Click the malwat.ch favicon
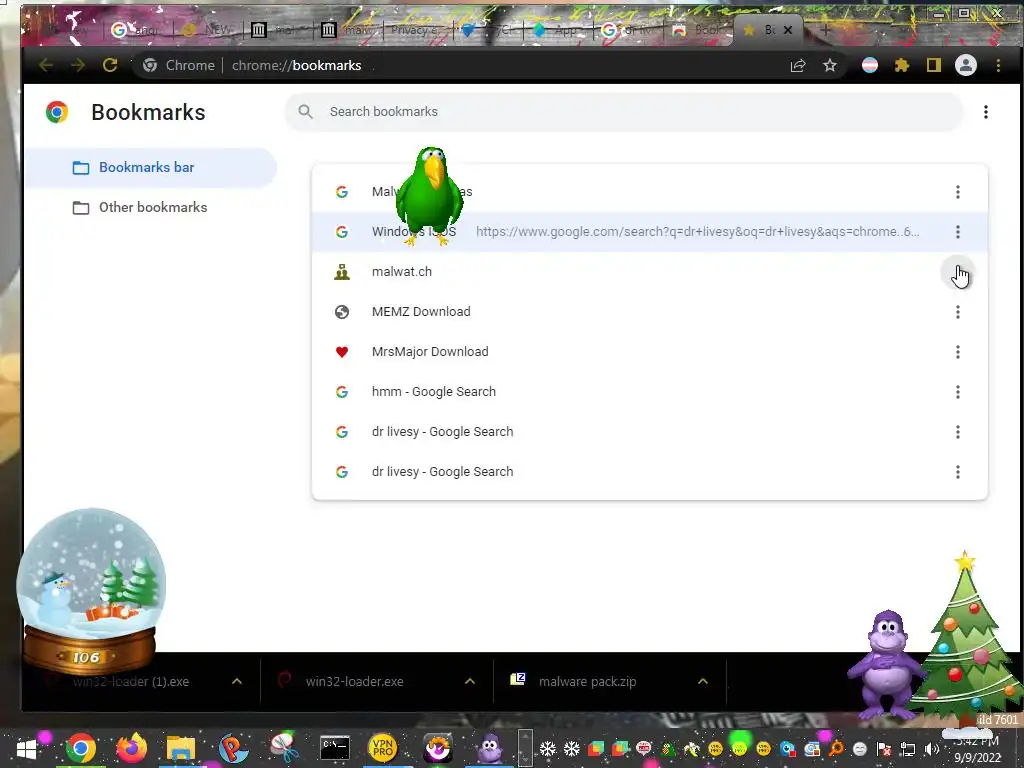1024x768 pixels. [342, 272]
